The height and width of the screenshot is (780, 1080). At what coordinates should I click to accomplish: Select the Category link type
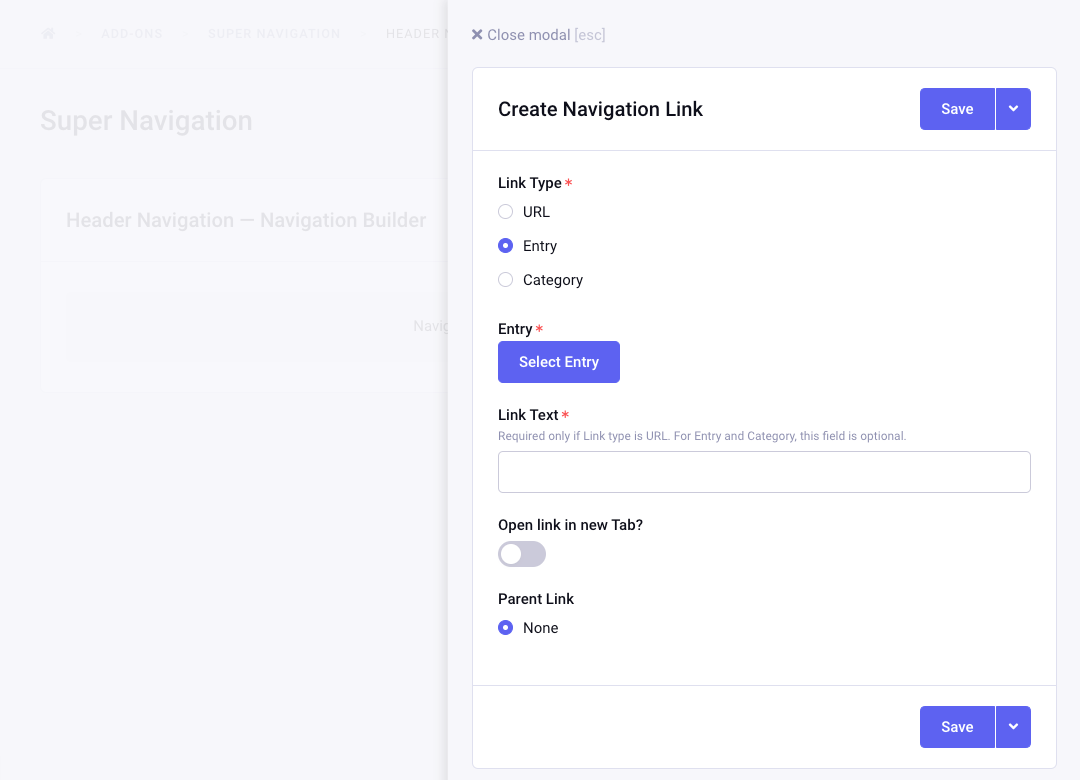(506, 280)
